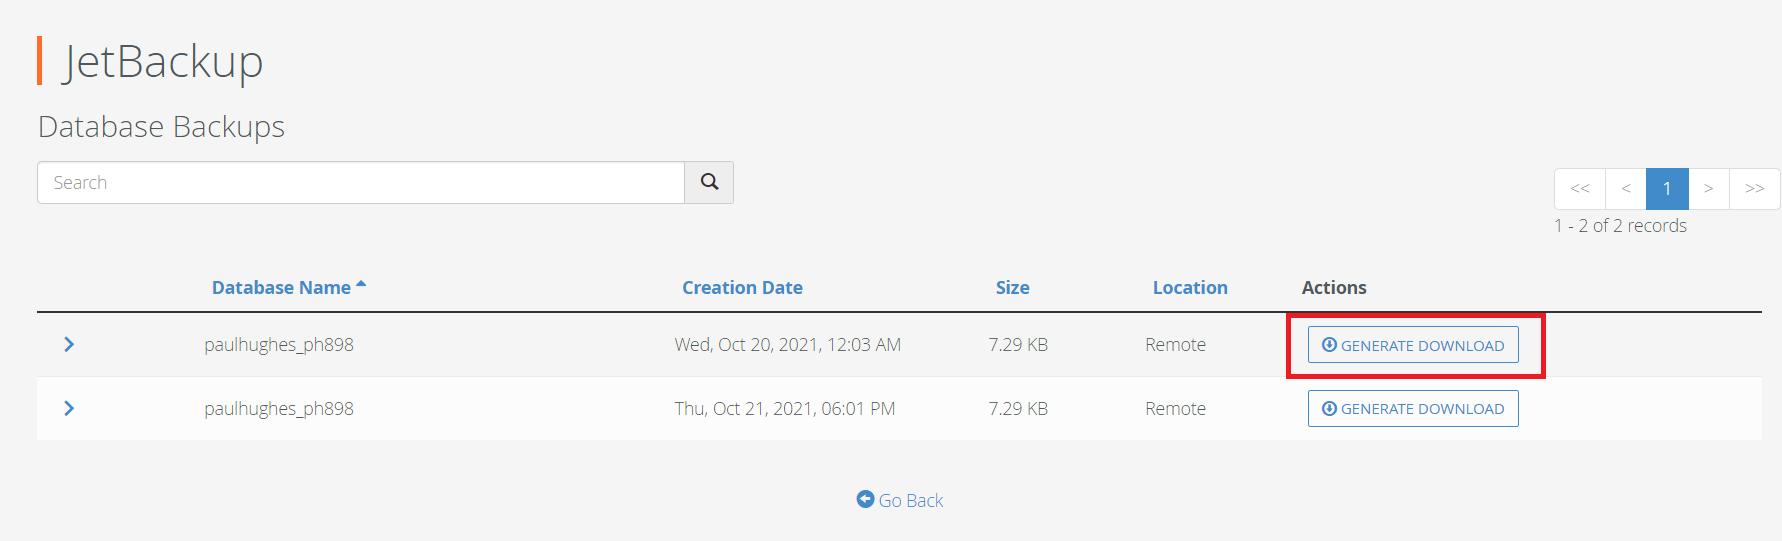Sort by Size column header
The width and height of the screenshot is (1782, 541).
click(1012, 288)
